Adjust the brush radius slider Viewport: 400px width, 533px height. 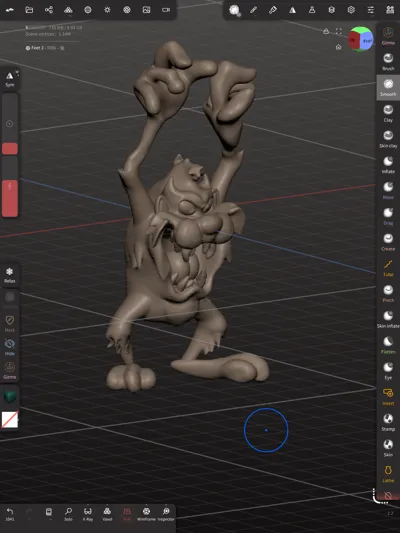[x=10, y=123]
